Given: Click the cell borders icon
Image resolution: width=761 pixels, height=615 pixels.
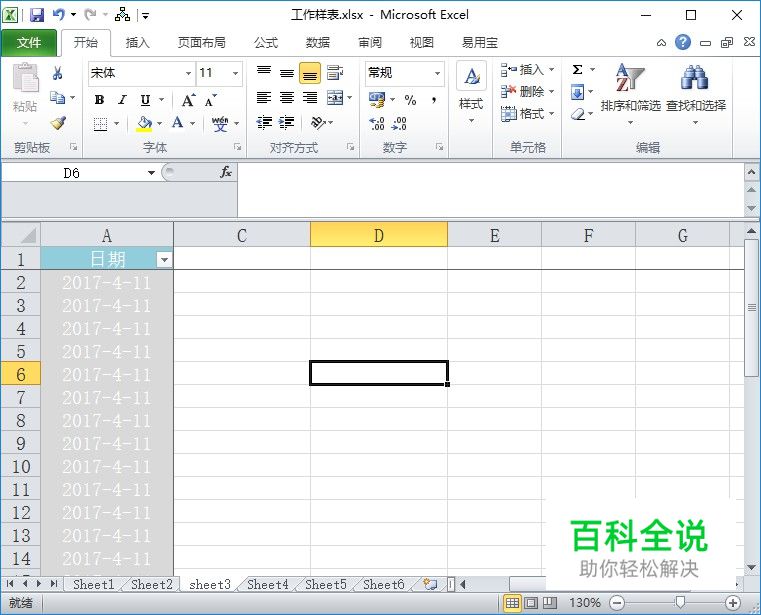Looking at the screenshot, I should pos(100,124).
